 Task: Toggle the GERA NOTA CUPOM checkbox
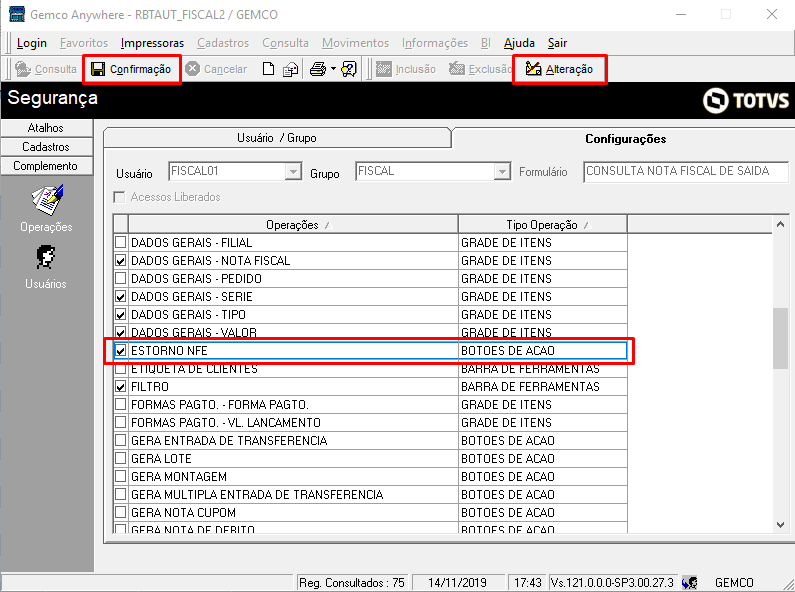tap(121, 512)
